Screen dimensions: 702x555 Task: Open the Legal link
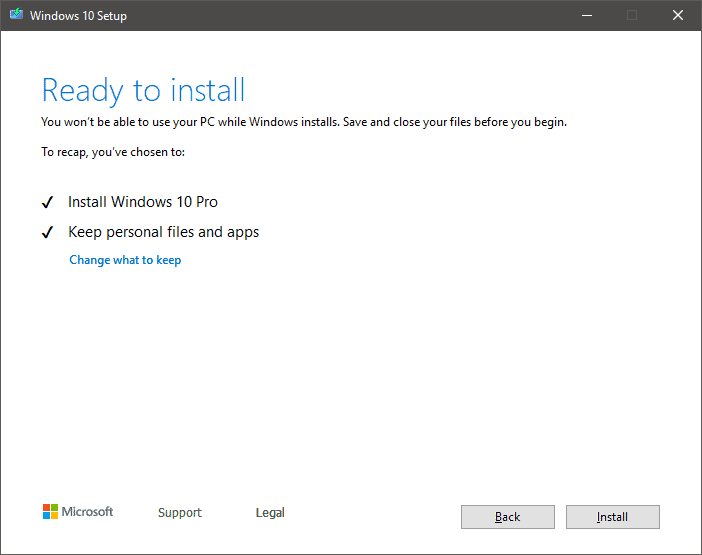pos(270,512)
